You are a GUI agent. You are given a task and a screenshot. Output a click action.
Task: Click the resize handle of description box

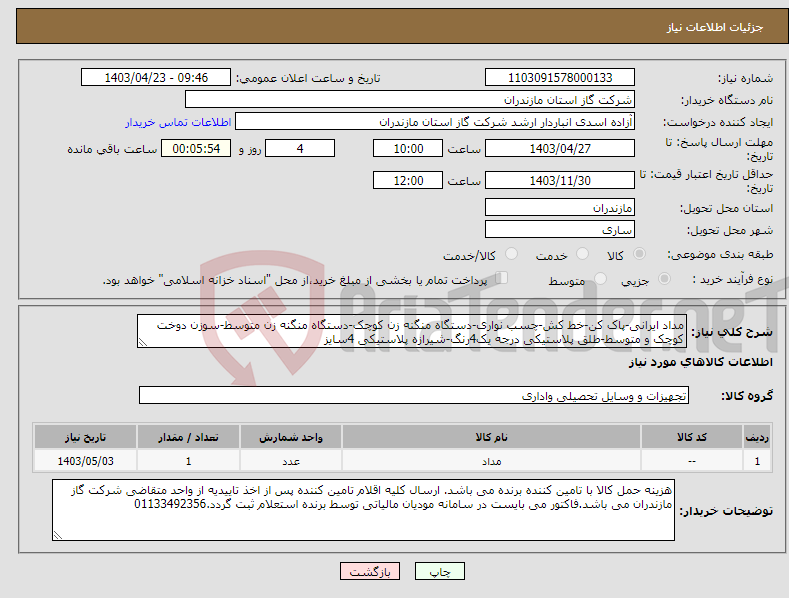click(x=142, y=342)
